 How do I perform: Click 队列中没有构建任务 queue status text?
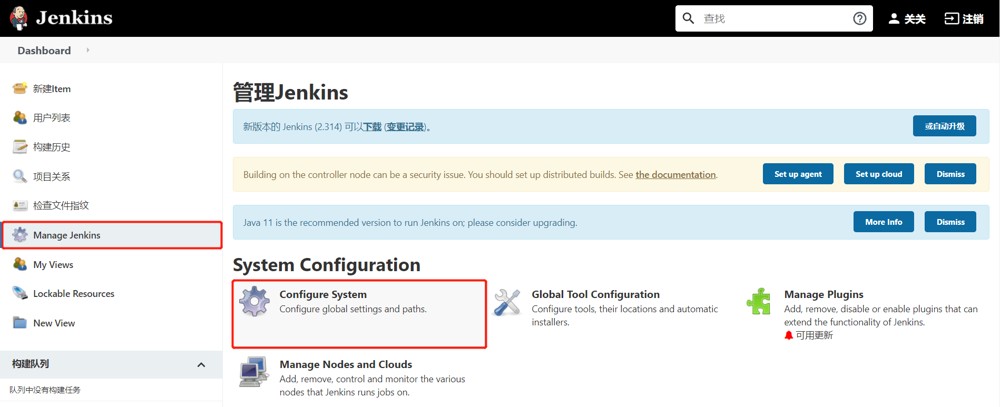point(45,389)
